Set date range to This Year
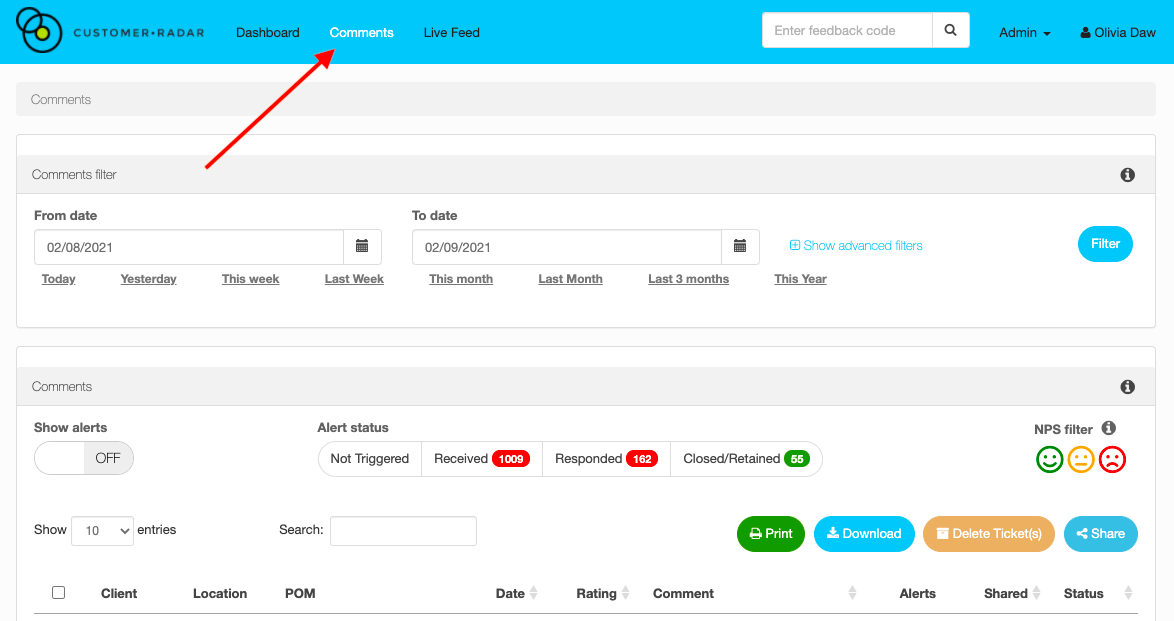This screenshot has width=1174, height=621. (x=800, y=279)
